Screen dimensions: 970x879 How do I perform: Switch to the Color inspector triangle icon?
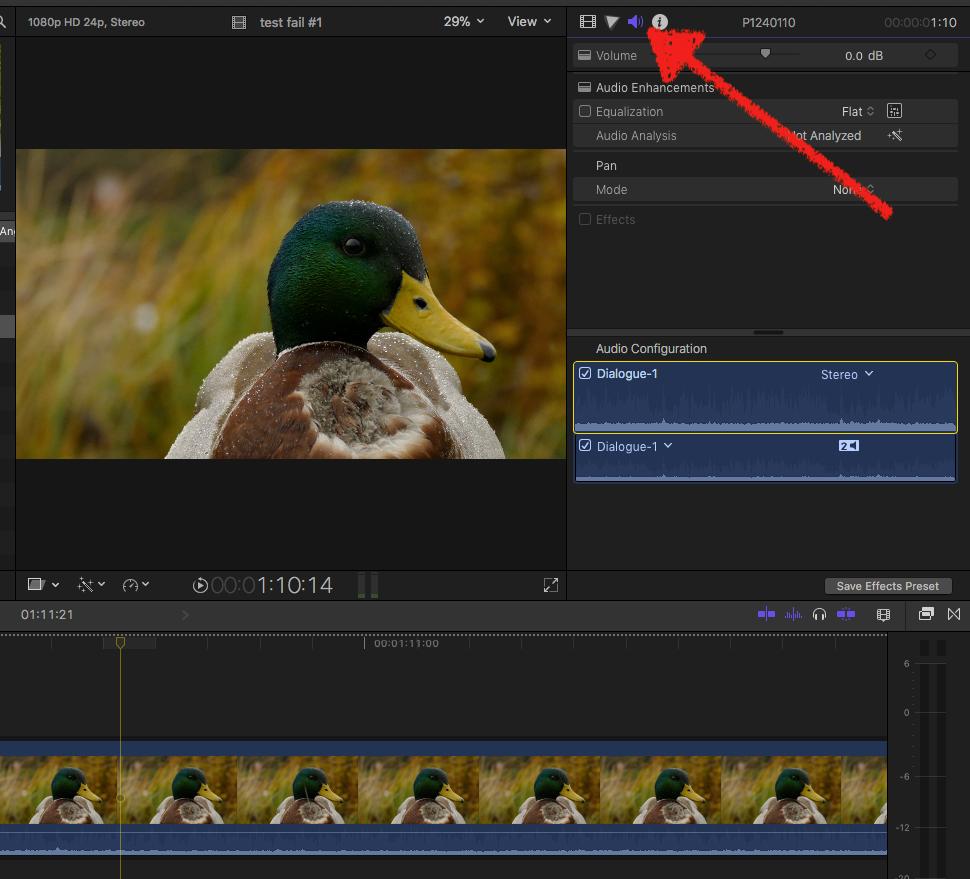click(612, 22)
